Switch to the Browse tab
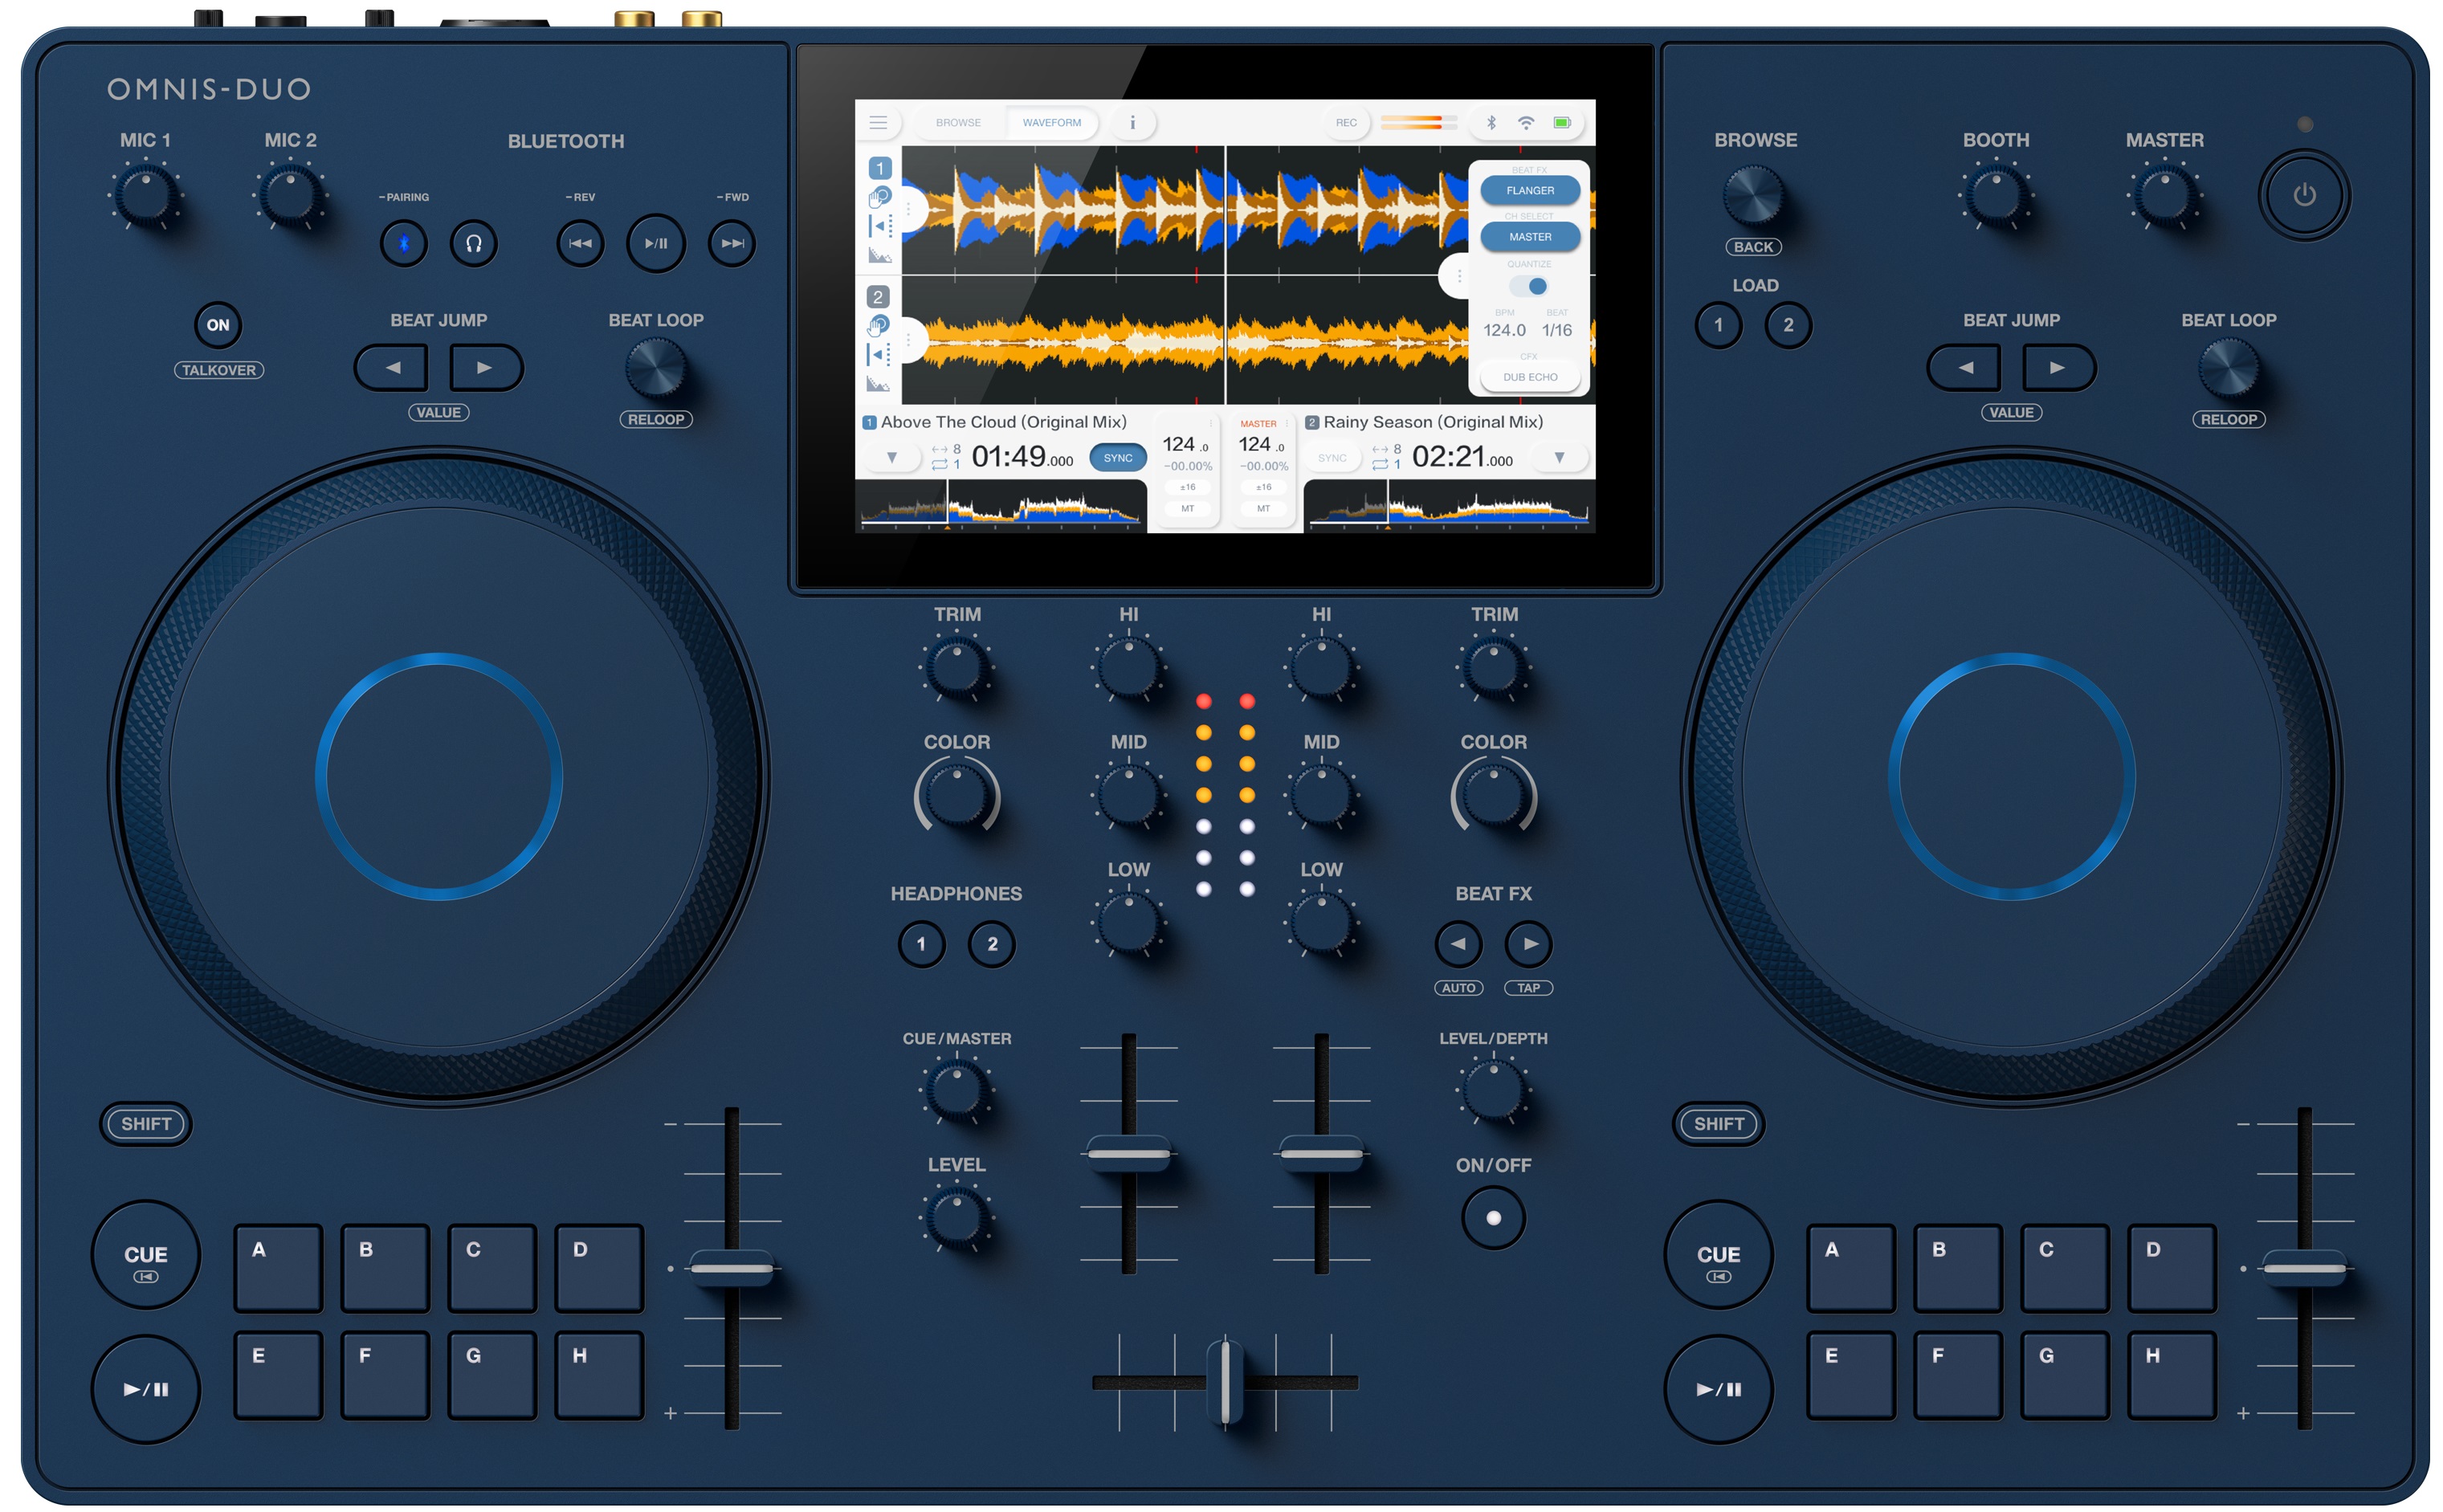Viewport: 2443px width, 1512px height. [x=957, y=122]
